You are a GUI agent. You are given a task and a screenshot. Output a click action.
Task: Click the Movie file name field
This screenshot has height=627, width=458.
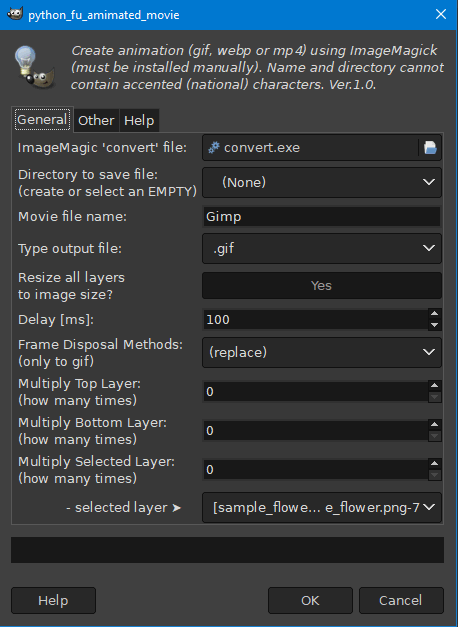(x=322, y=217)
